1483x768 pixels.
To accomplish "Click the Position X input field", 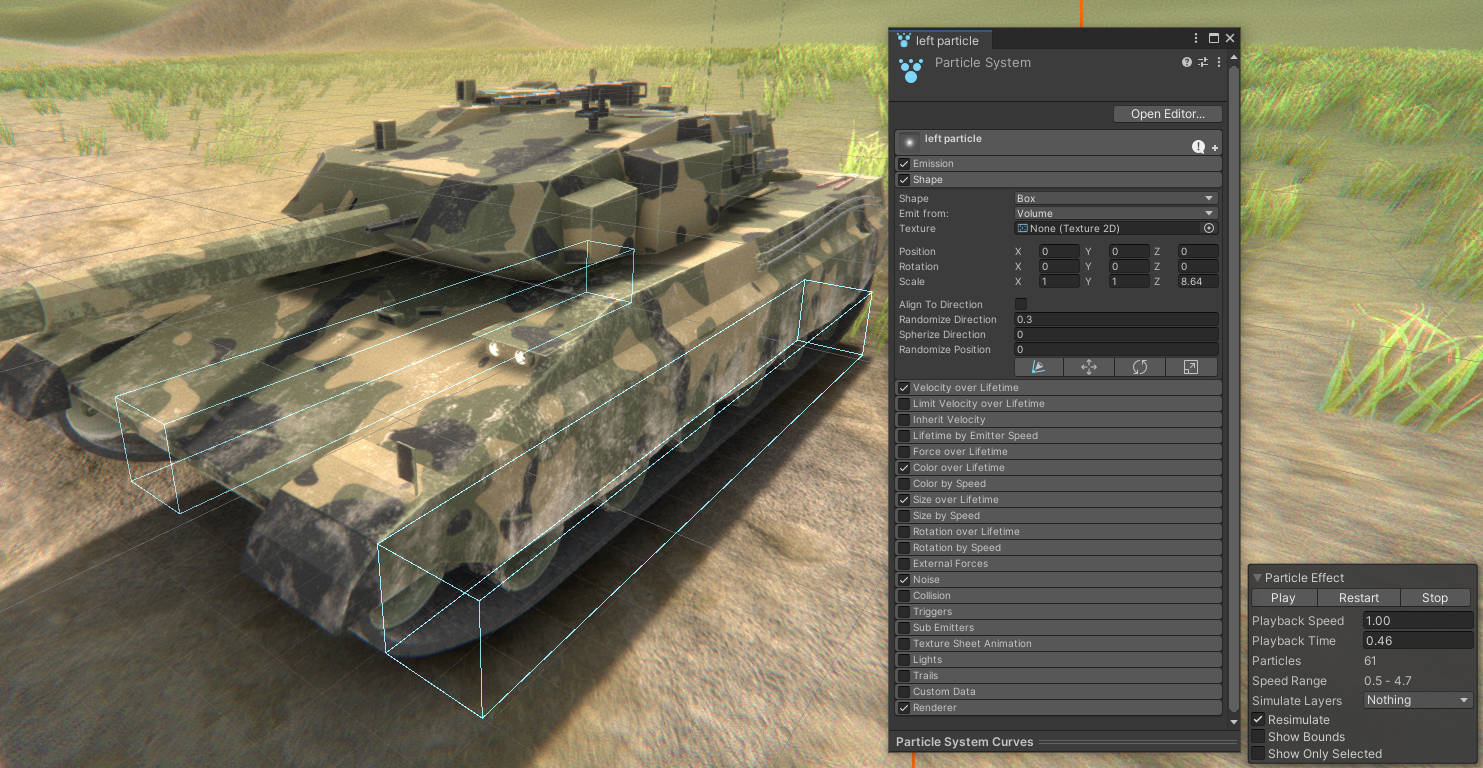I will click(1059, 252).
